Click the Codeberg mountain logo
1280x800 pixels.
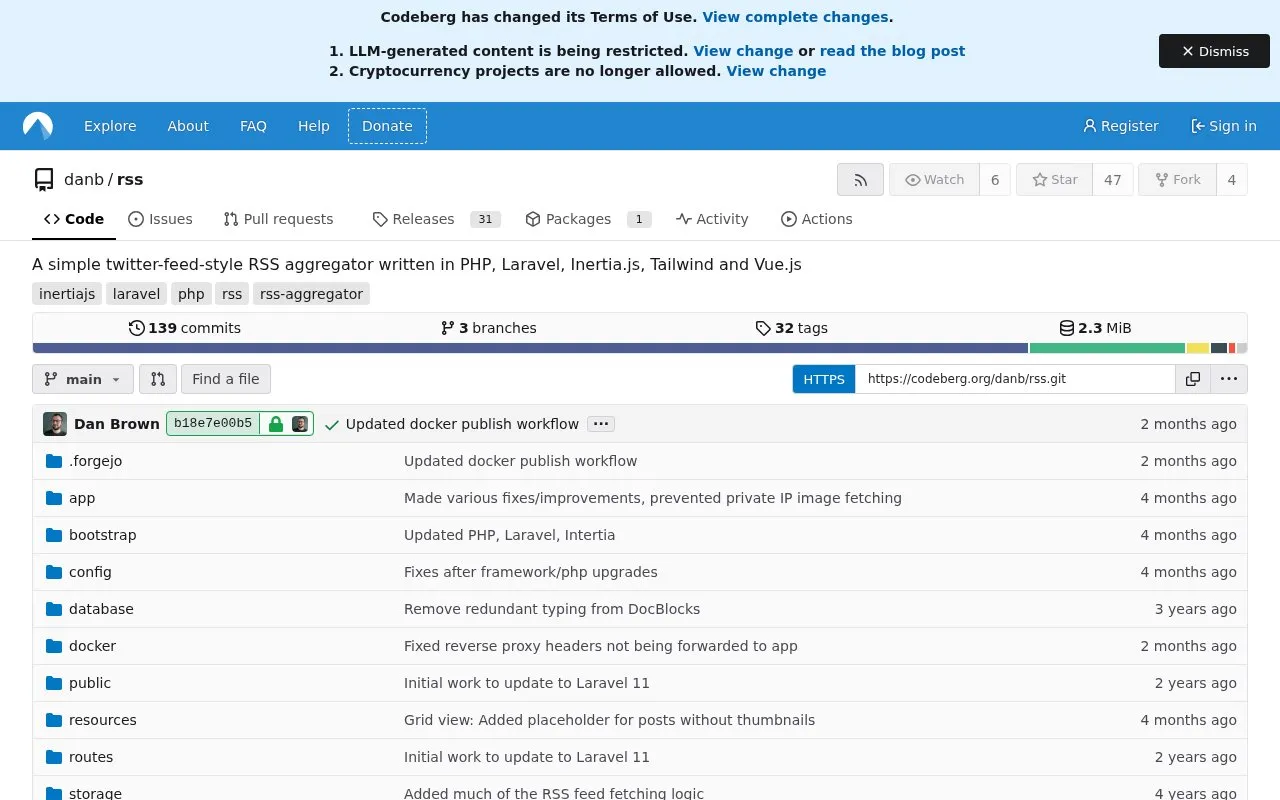(x=38, y=126)
